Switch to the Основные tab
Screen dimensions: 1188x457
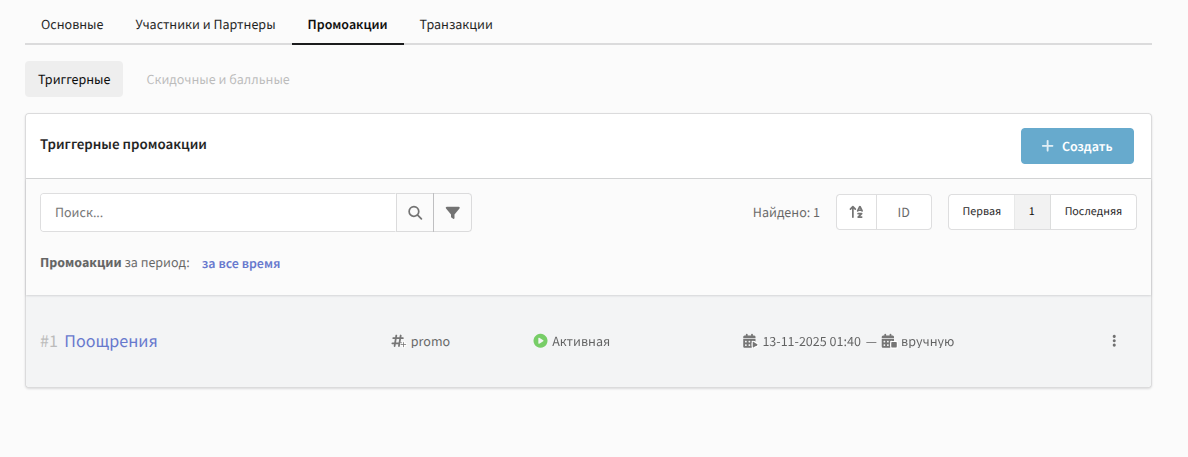point(72,24)
